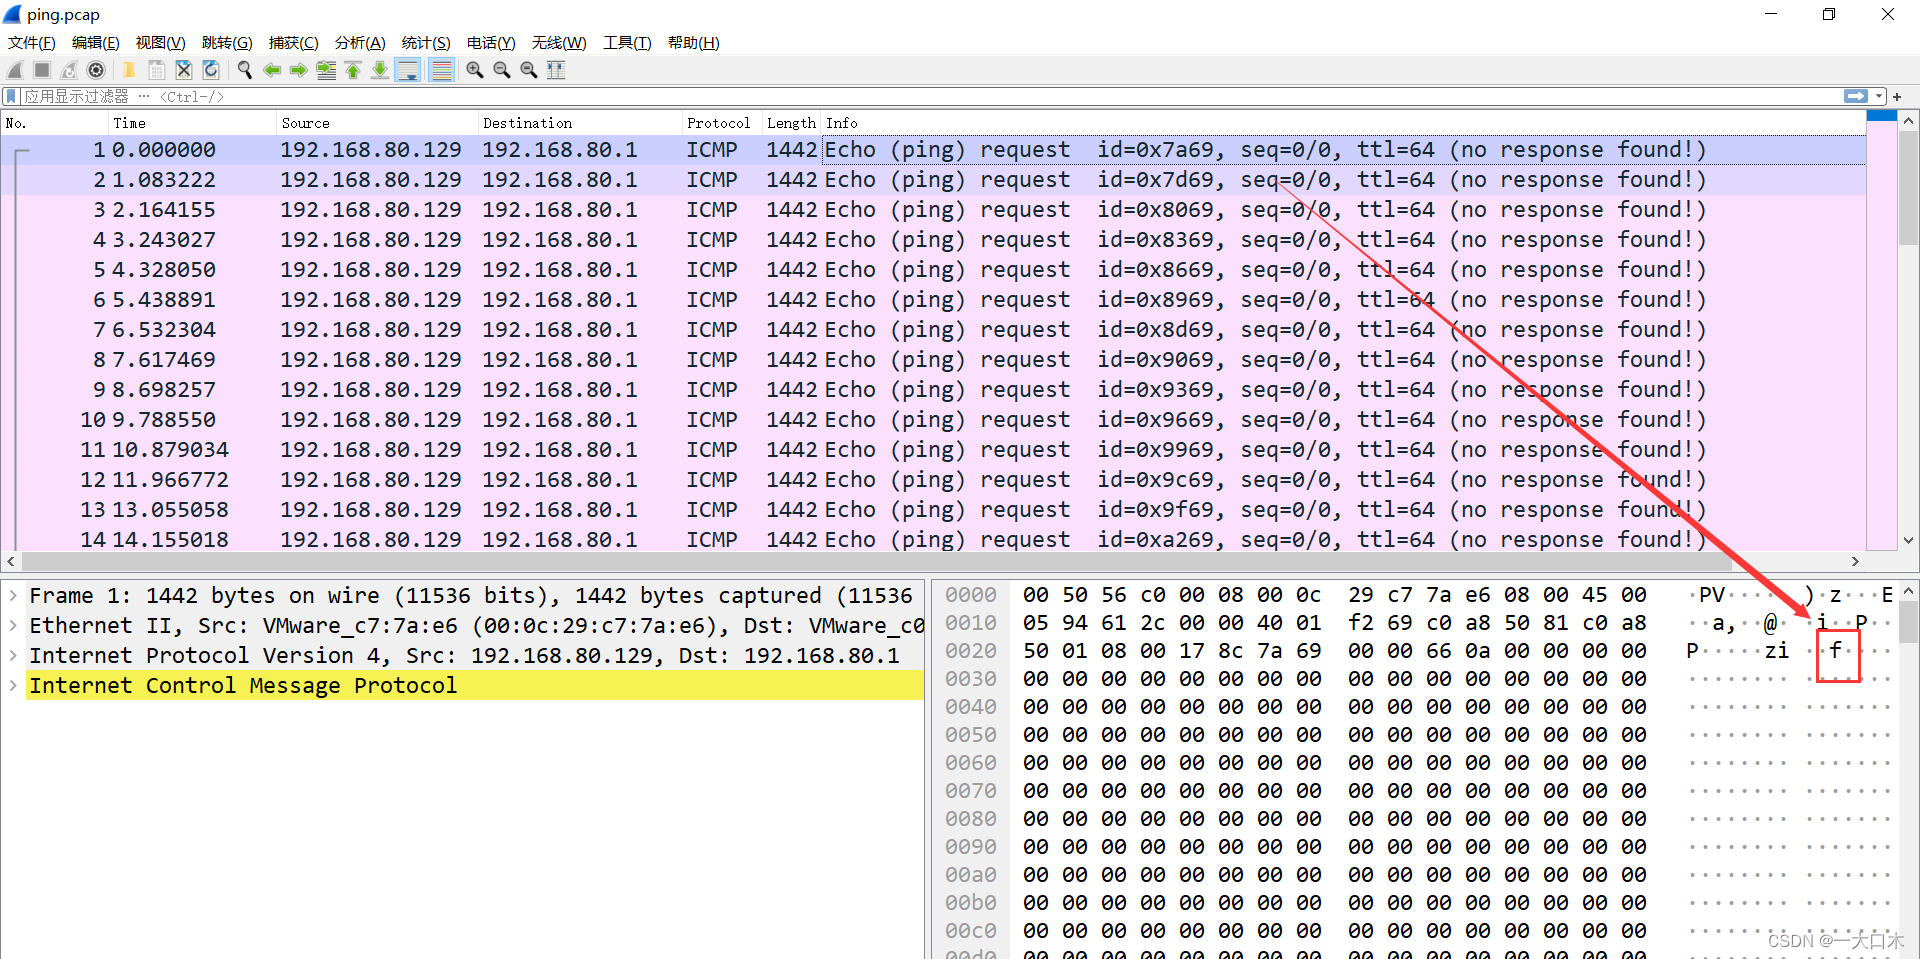Reload this capture file

coord(211,69)
